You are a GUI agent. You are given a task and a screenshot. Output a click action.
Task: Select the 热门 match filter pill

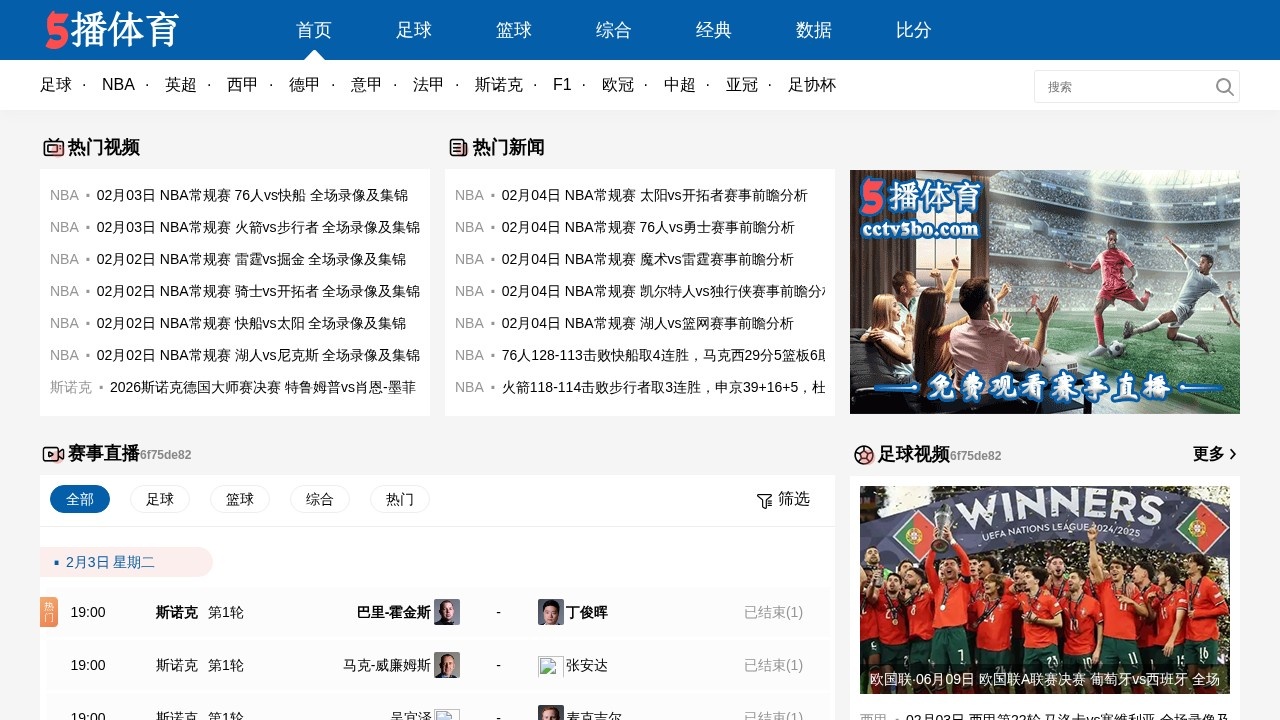[x=400, y=499]
